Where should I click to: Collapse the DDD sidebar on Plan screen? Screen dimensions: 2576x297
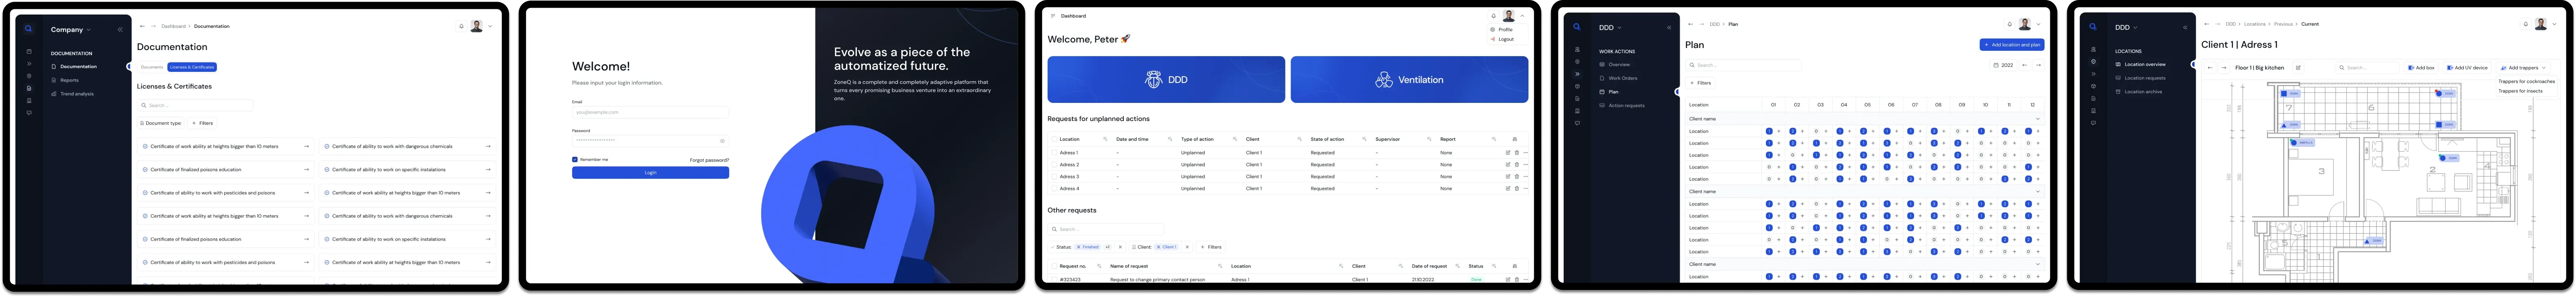[x=1669, y=28]
